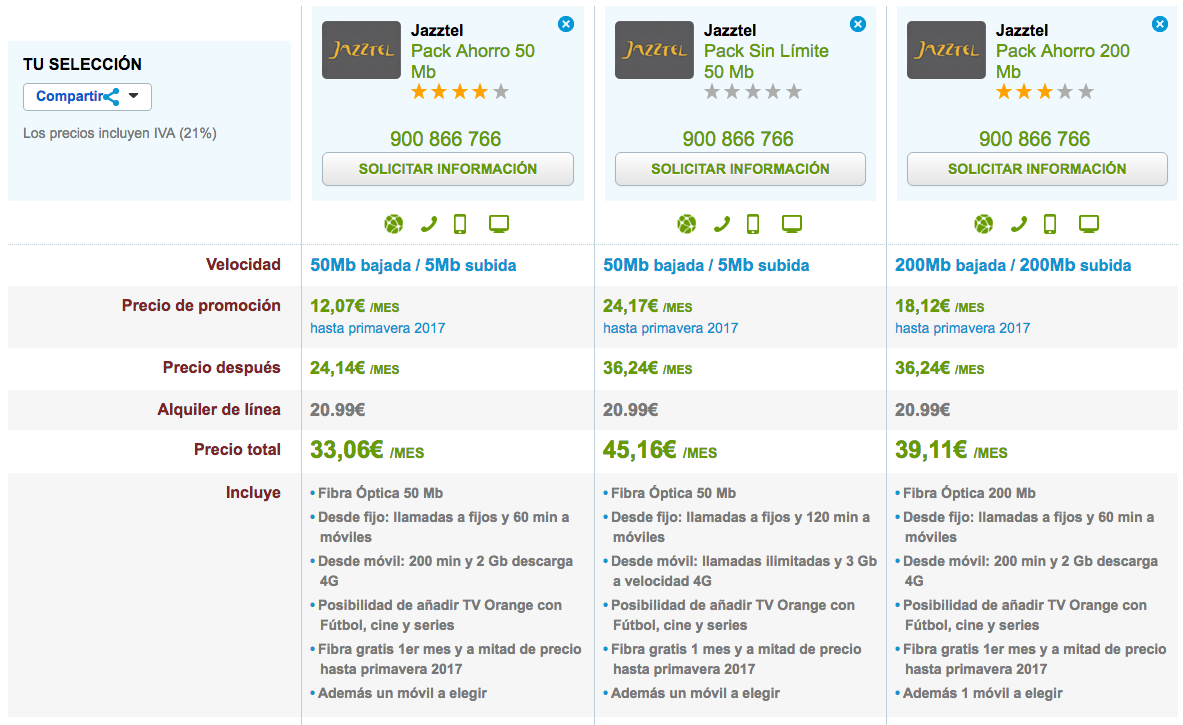Viewport: 1183px width, 725px height.
Task: Click 'hasta primavera 2017' under 12,07€
Action: [378, 328]
